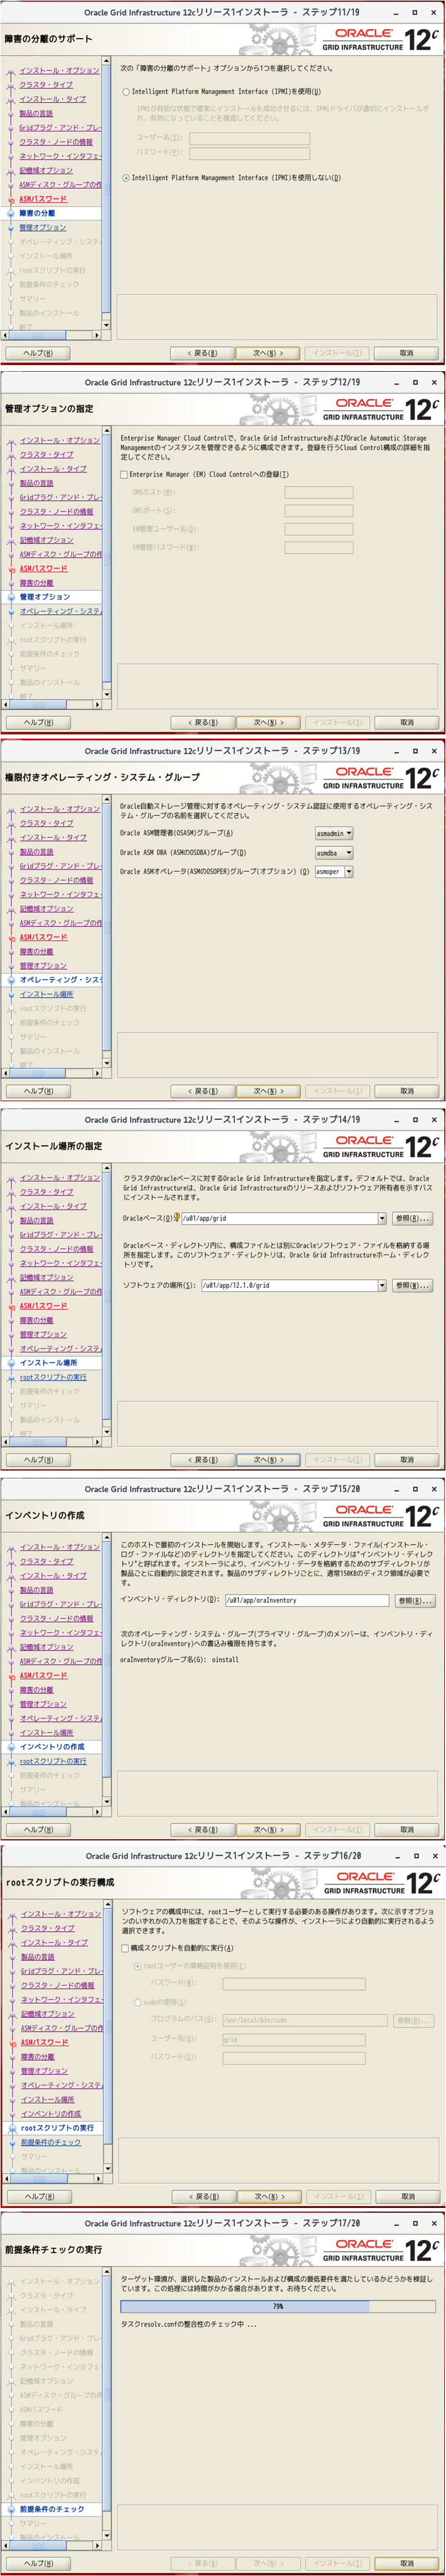
Task: Open オペレーティング・システム link in step 12 sidebar
Action: tap(60, 611)
